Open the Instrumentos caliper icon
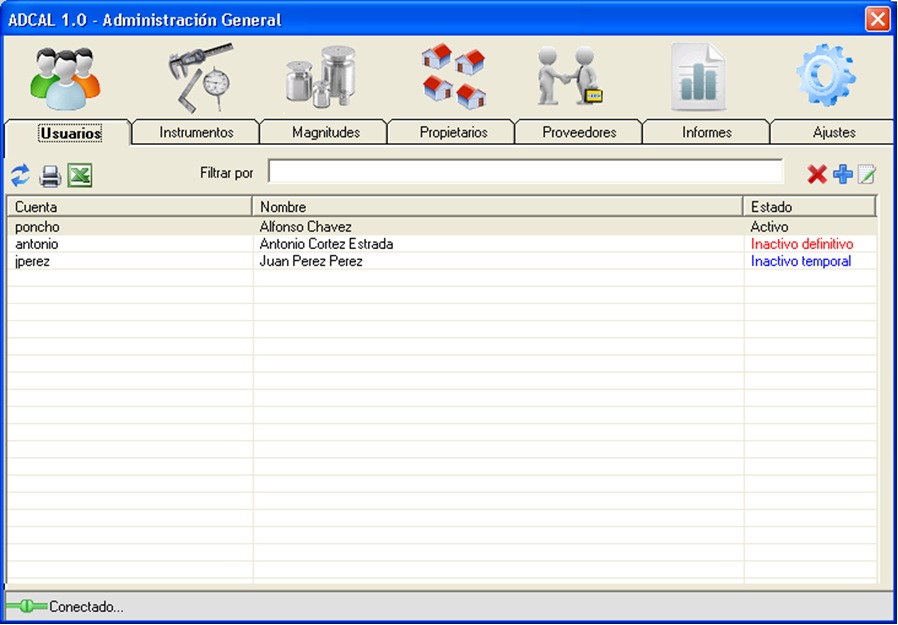898x625 pixels. point(198,78)
